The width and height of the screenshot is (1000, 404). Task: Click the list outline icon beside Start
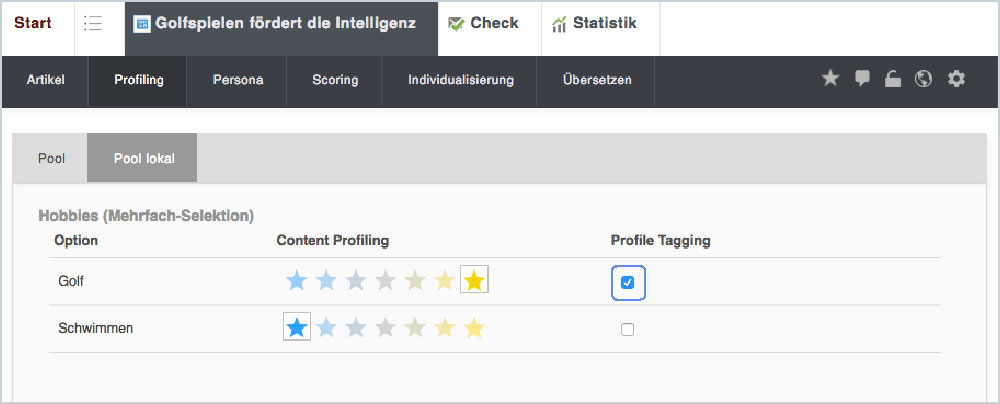(93, 24)
